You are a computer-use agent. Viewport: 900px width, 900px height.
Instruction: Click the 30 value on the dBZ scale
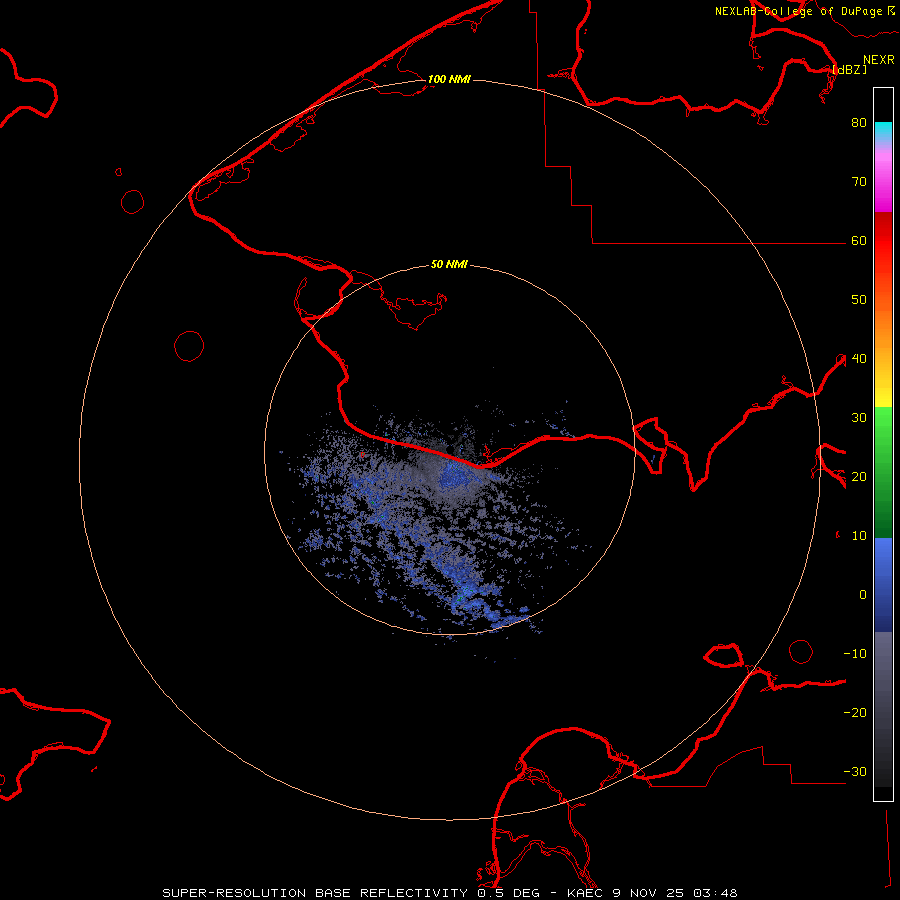point(859,417)
